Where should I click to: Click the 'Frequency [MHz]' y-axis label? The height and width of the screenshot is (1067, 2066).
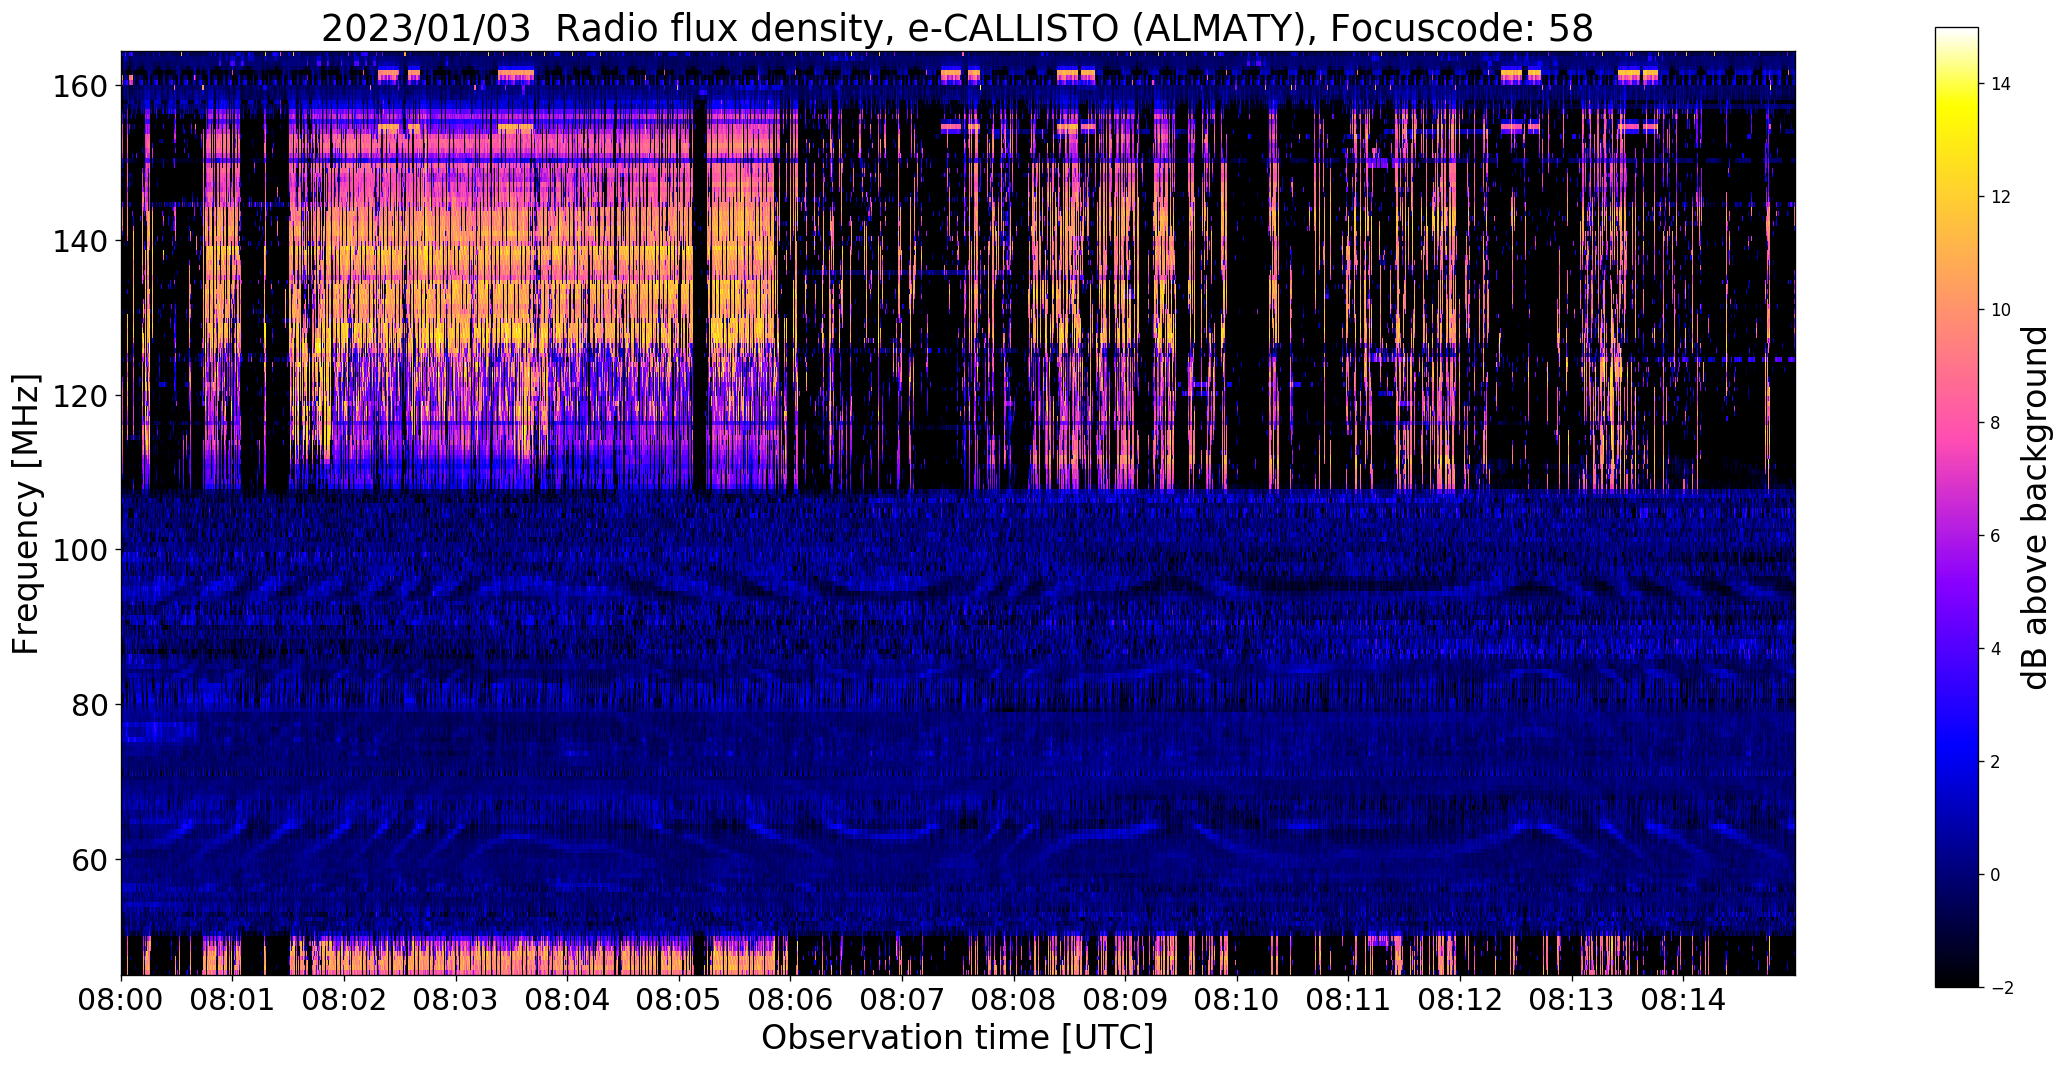[26, 514]
